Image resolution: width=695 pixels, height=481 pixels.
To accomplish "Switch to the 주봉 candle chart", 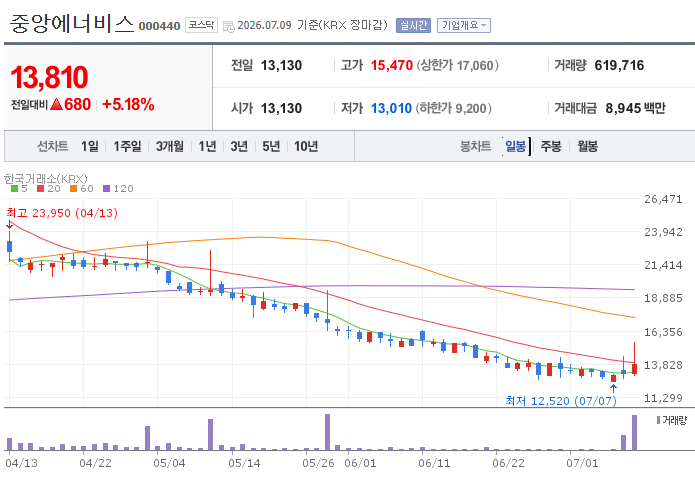I will tap(551, 146).
